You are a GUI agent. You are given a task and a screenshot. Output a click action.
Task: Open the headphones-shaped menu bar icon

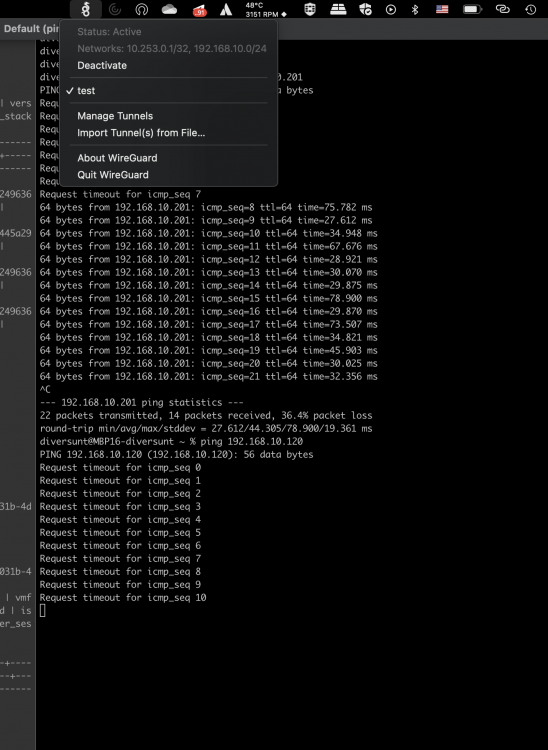[142, 9]
